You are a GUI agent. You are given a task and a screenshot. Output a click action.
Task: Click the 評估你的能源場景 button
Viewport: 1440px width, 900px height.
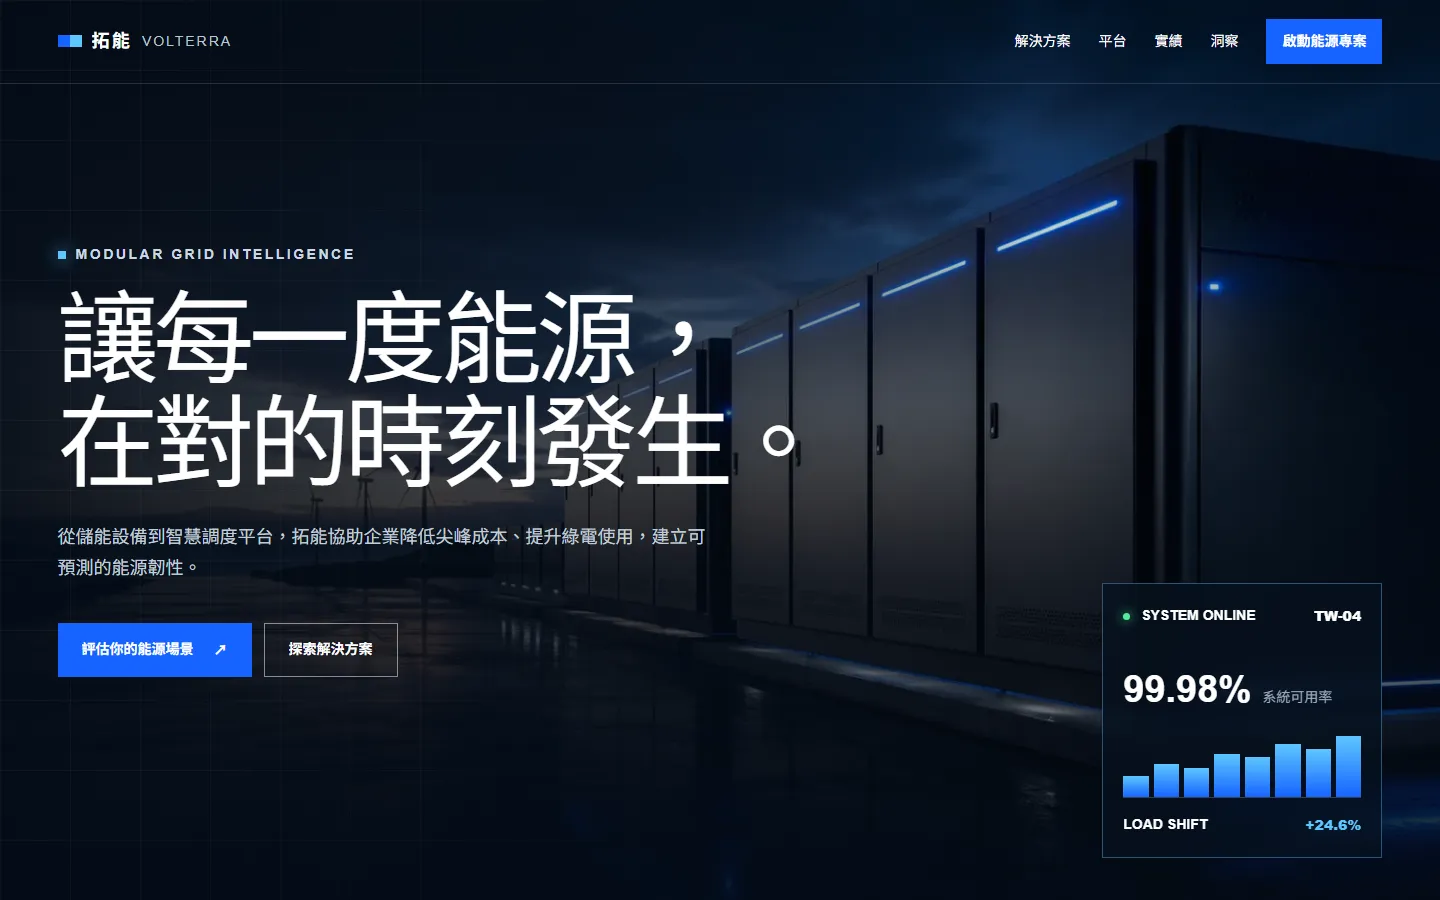155,650
